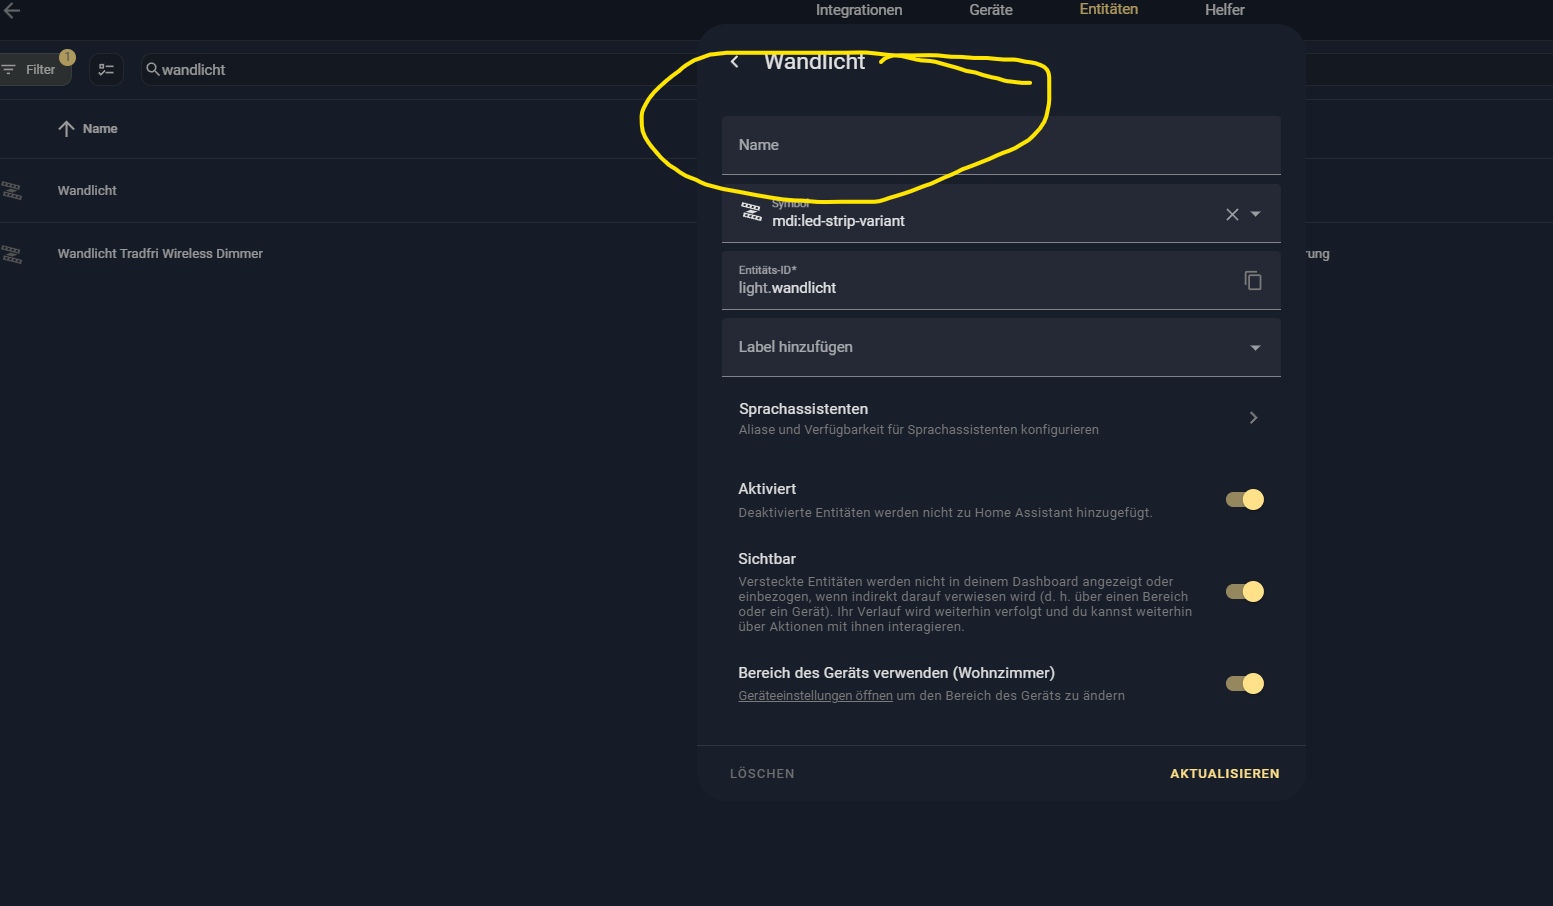The image size is (1553, 906).
Task: Toggle the Sichtbar switch
Action: [1245, 592]
